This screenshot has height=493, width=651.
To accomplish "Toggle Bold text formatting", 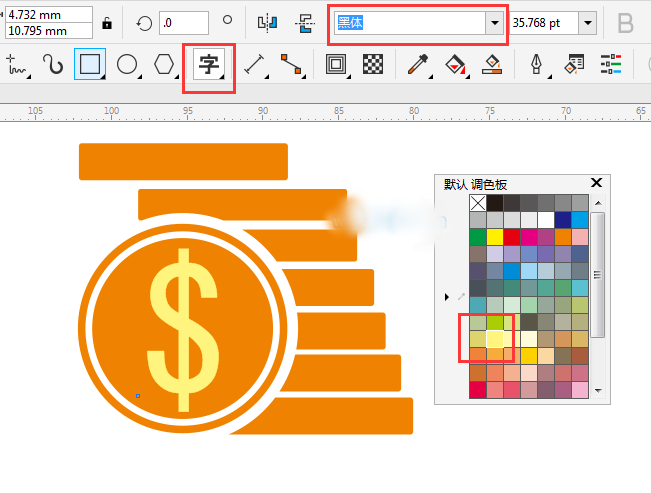I will point(627,23).
